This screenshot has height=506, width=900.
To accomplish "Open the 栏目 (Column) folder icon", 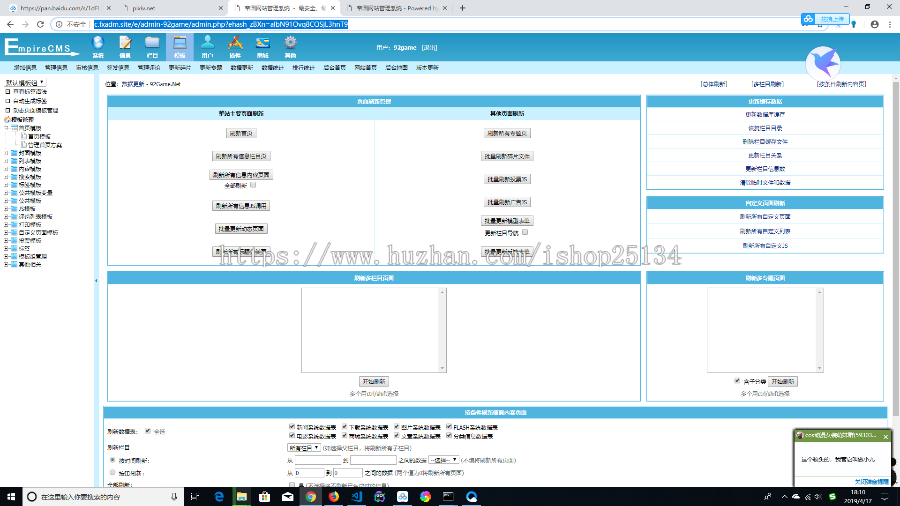I will pyautogui.click(x=152, y=44).
